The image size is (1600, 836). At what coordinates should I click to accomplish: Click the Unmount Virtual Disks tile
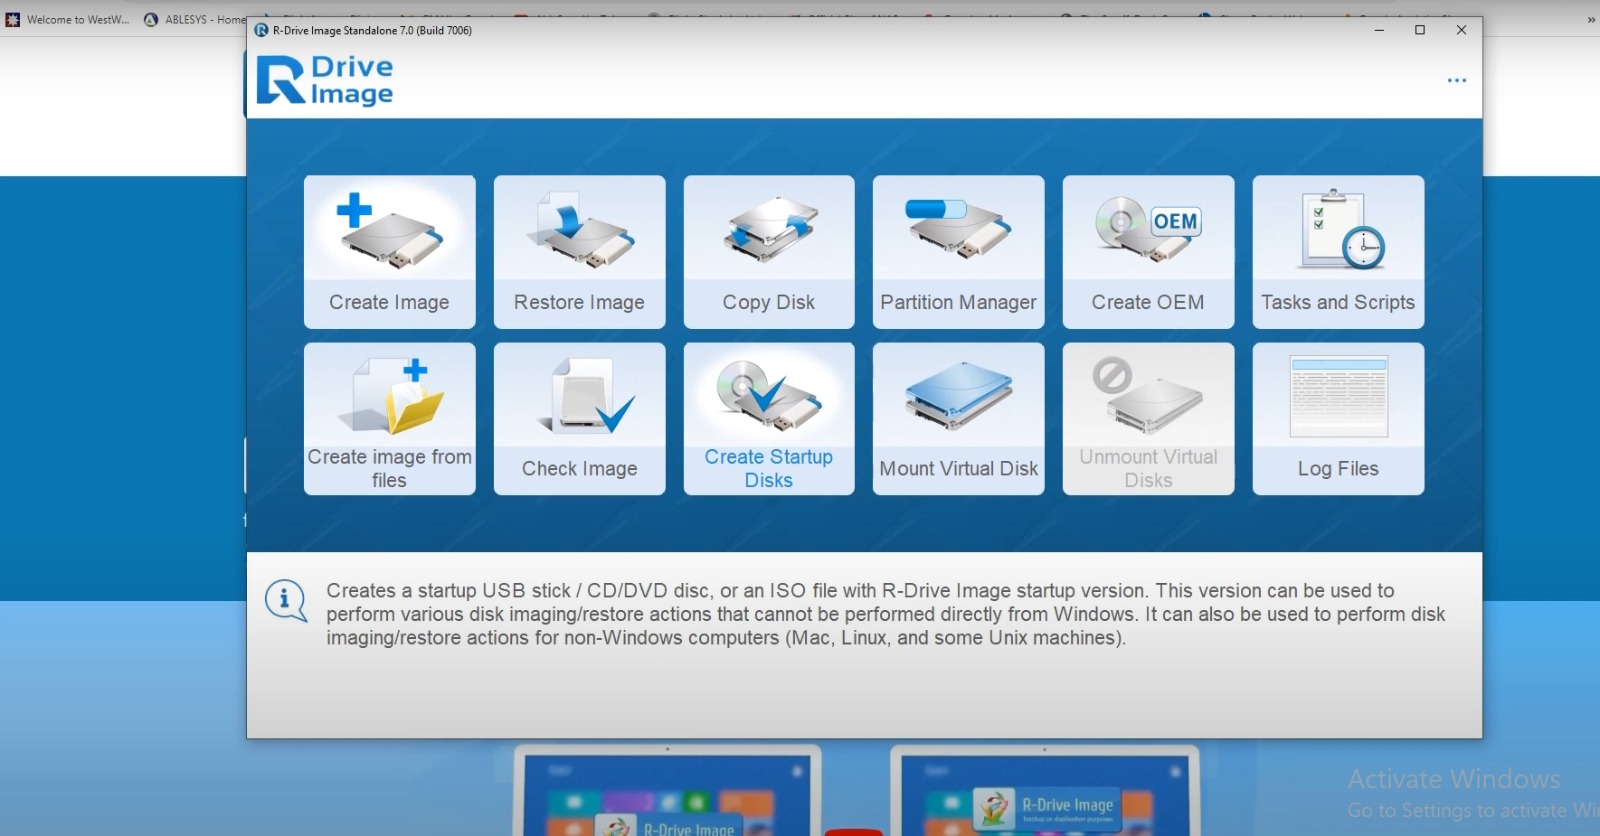click(1148, 419)
